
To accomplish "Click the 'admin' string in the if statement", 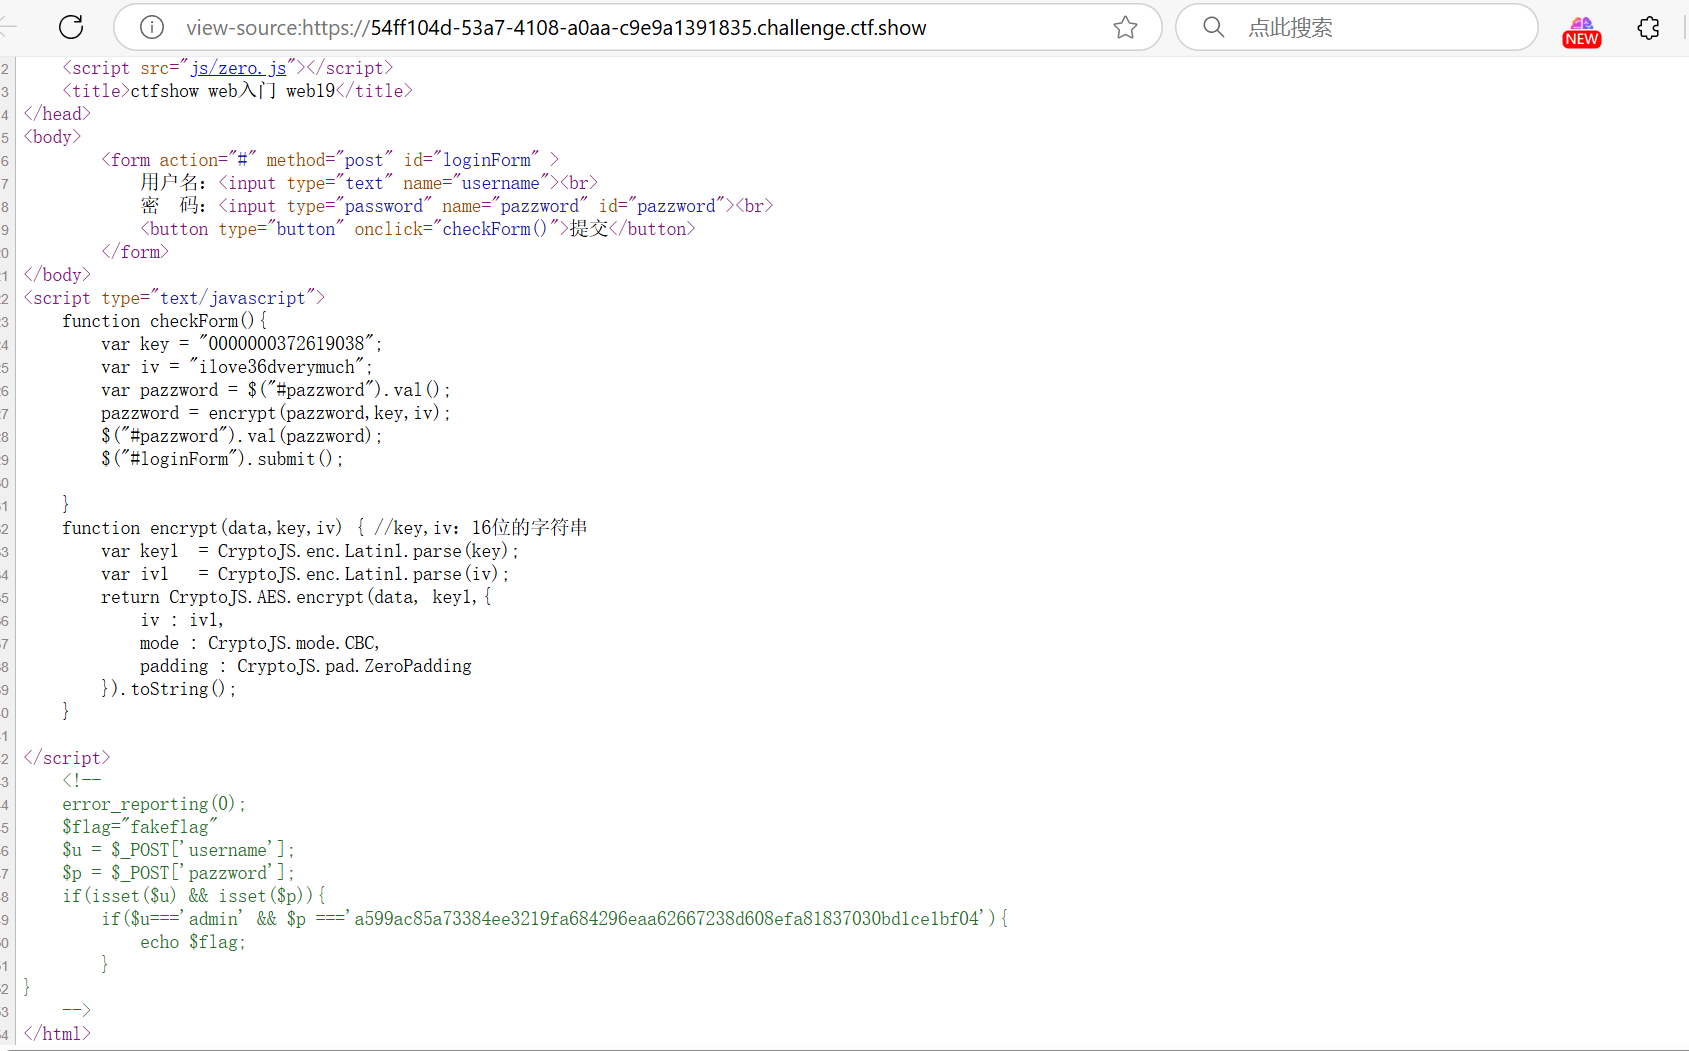I will click(215, 919).
